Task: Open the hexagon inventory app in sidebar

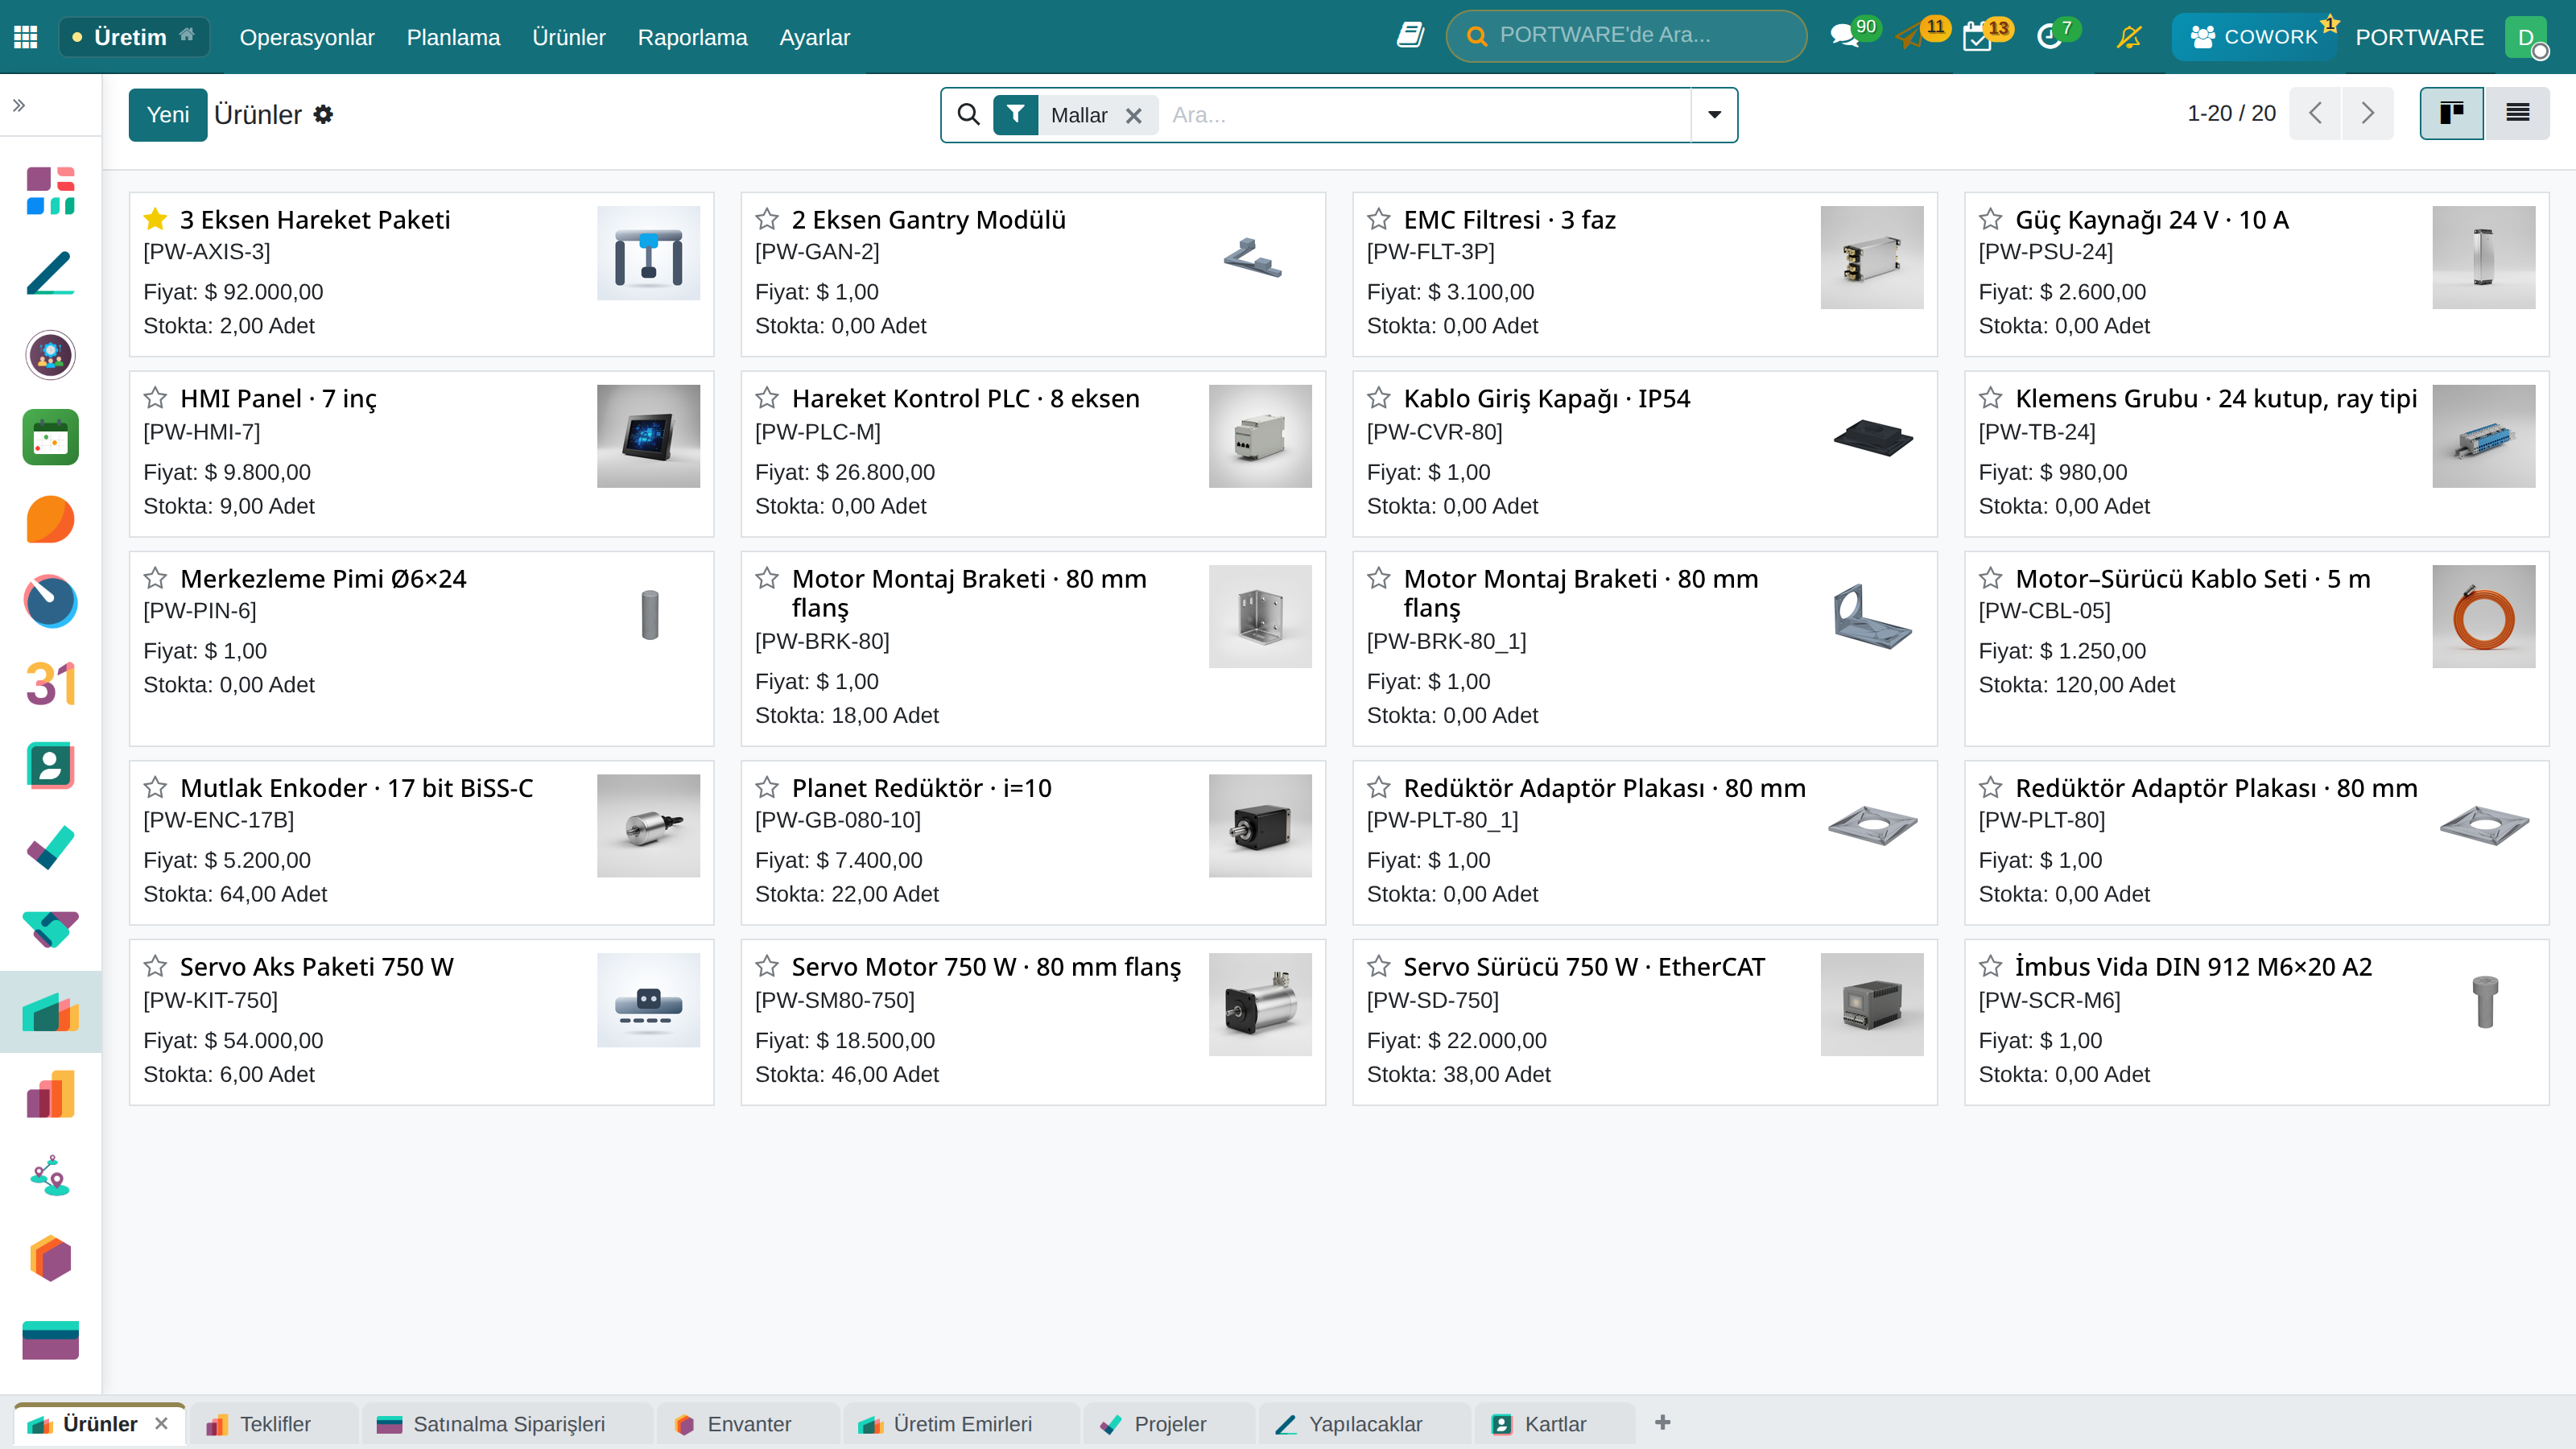Action: 50,1259
